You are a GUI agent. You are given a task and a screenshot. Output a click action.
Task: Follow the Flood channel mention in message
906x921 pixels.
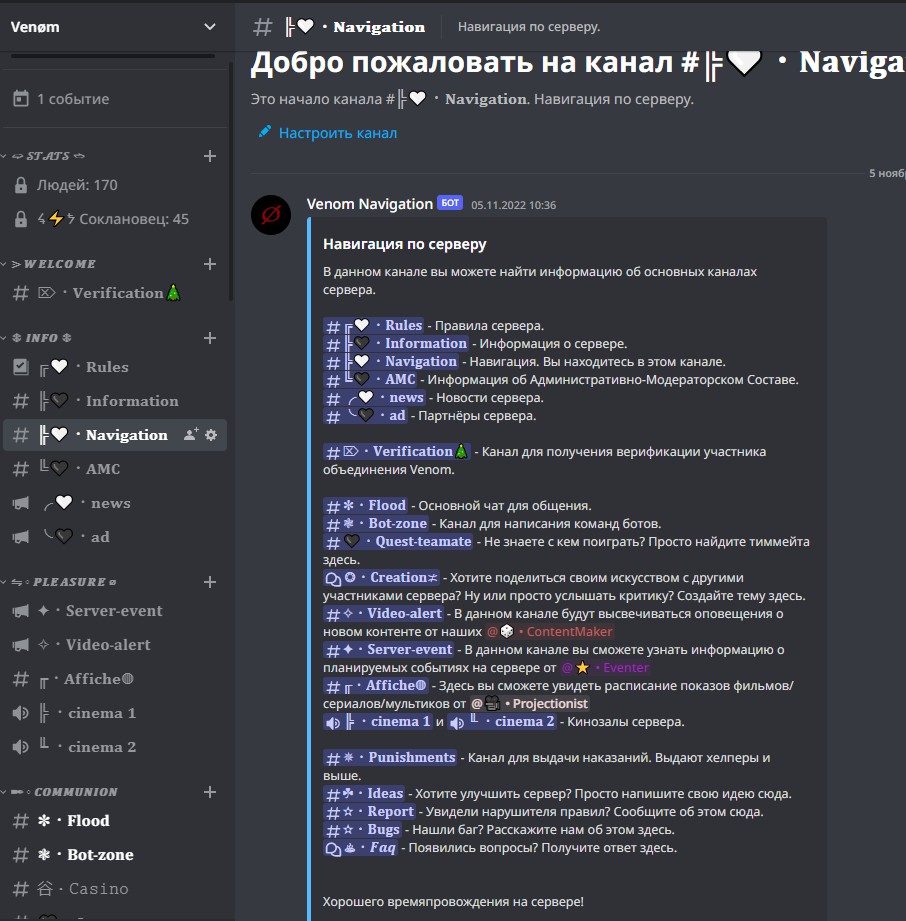coord(365,505)
